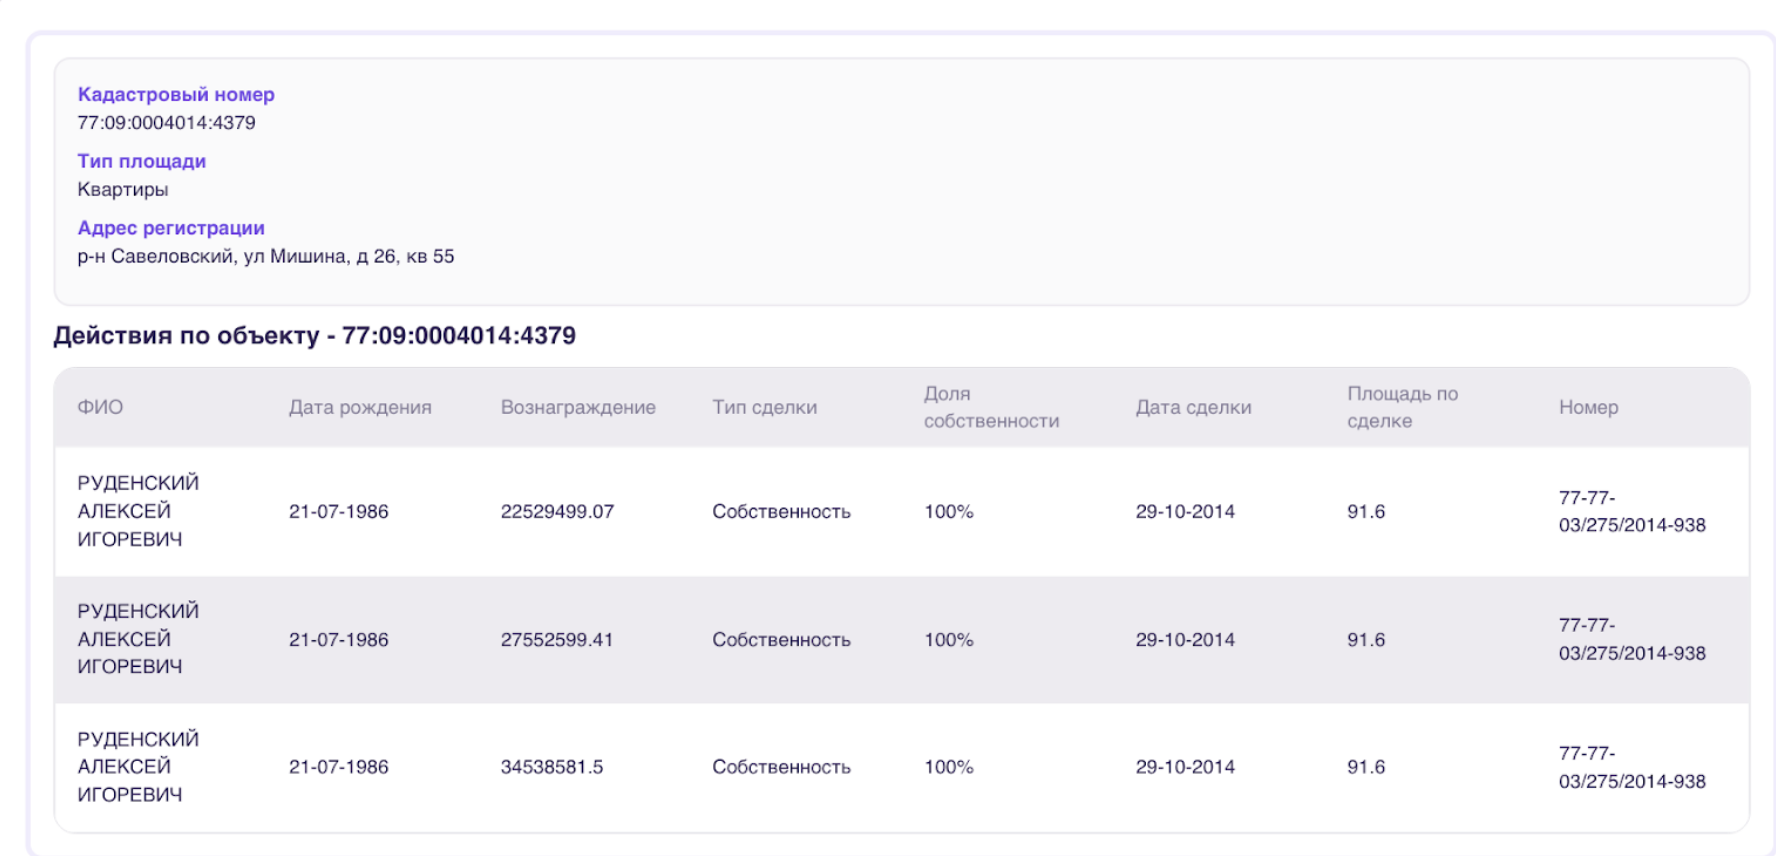Image resolution: width=1776 pixels, height=856 pixels.
Task: Select cadastral number 77:09:0004014:4379 in info card
Action: 166,122
